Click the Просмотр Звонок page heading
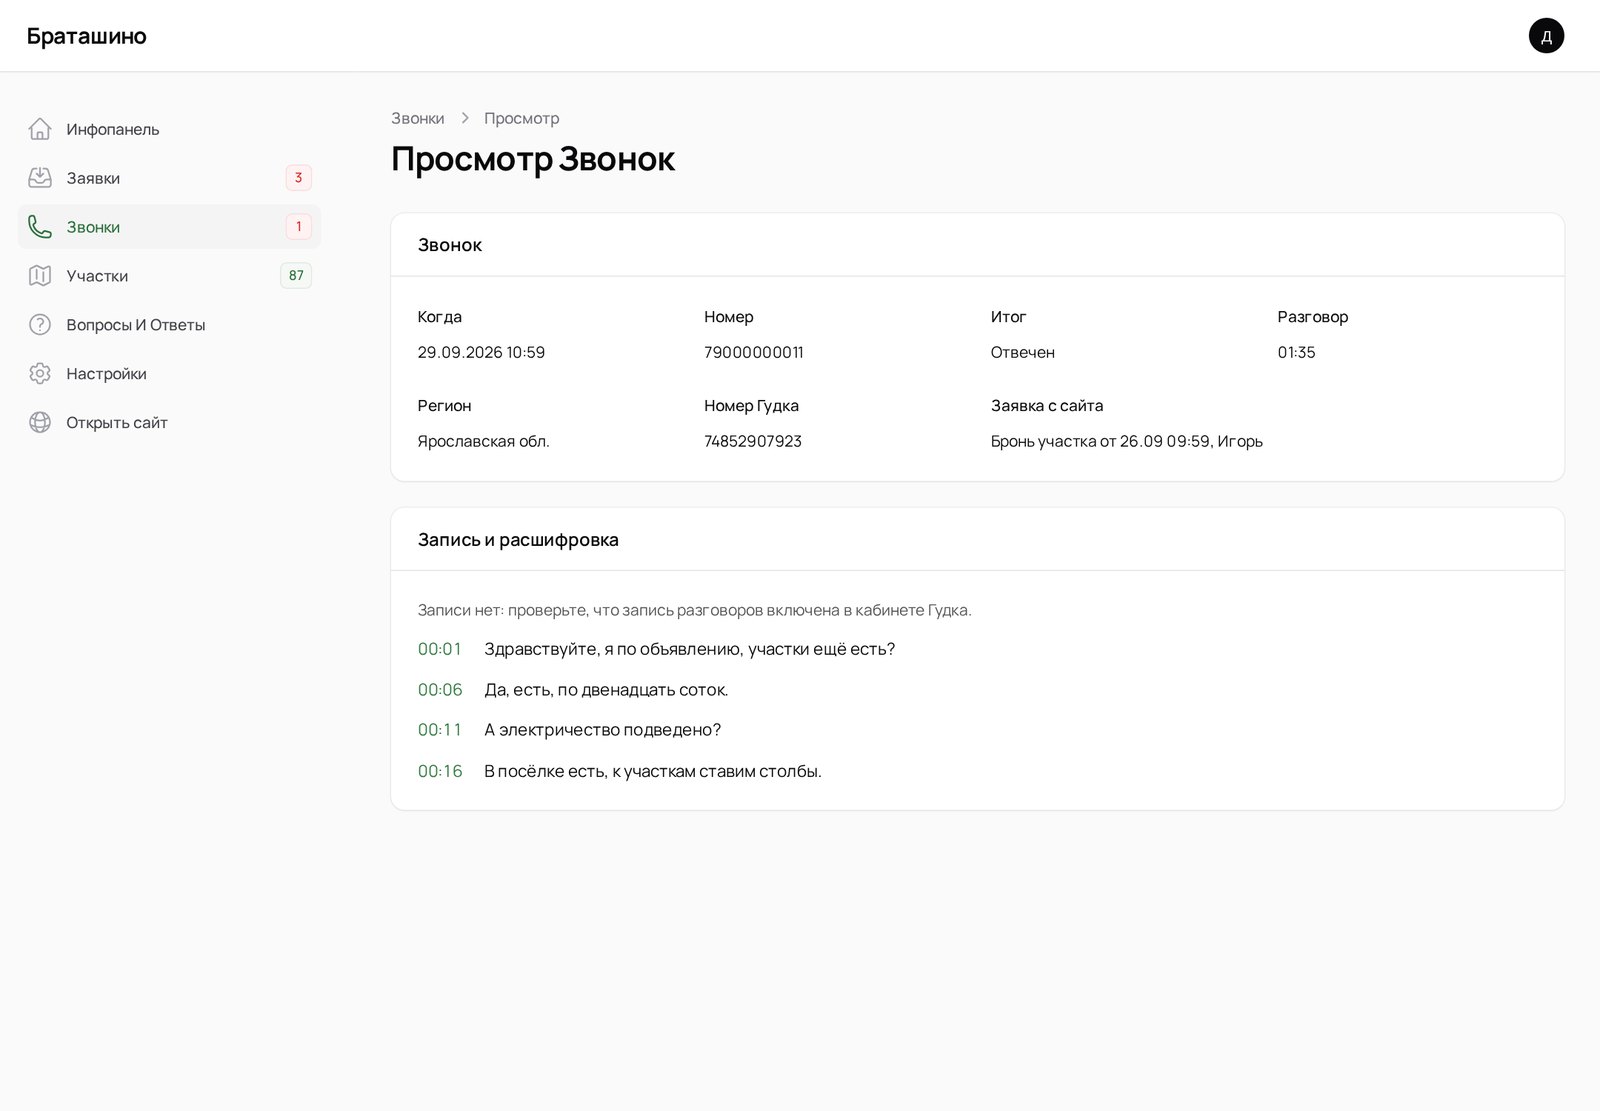Screen dimensions: 1600x1111 tap(533, 158)
